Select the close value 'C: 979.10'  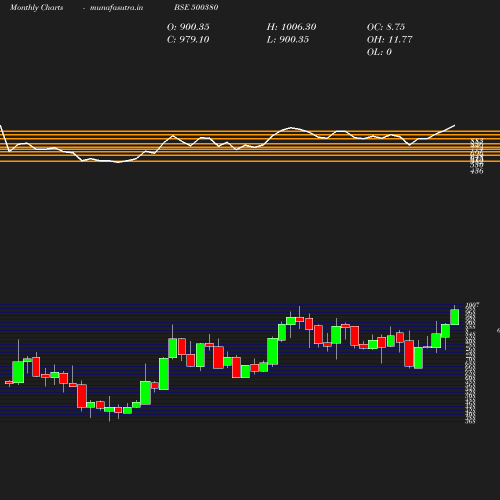click(188, 40)
